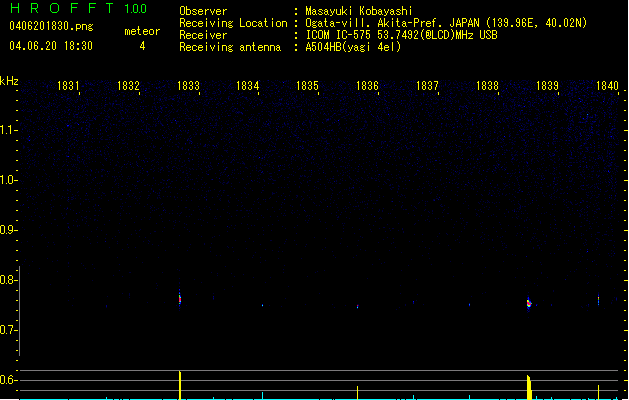Screen dimensions: 629x400
Task: Click the date stamp 04.06.20 18:30
Action: coord(51,46)
